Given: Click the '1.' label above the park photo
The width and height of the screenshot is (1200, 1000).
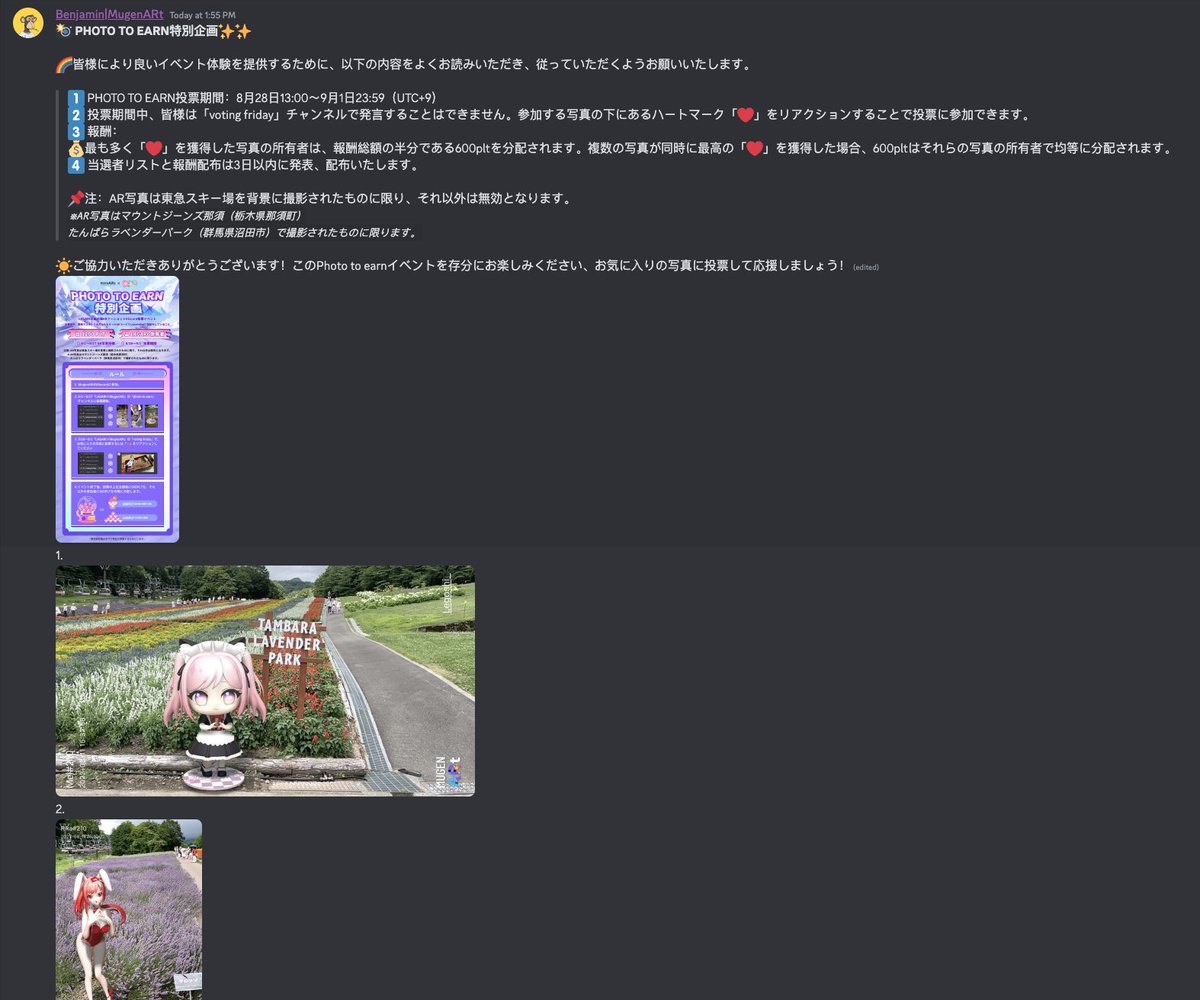Looking at the screenshot, I should pos(60,554).
